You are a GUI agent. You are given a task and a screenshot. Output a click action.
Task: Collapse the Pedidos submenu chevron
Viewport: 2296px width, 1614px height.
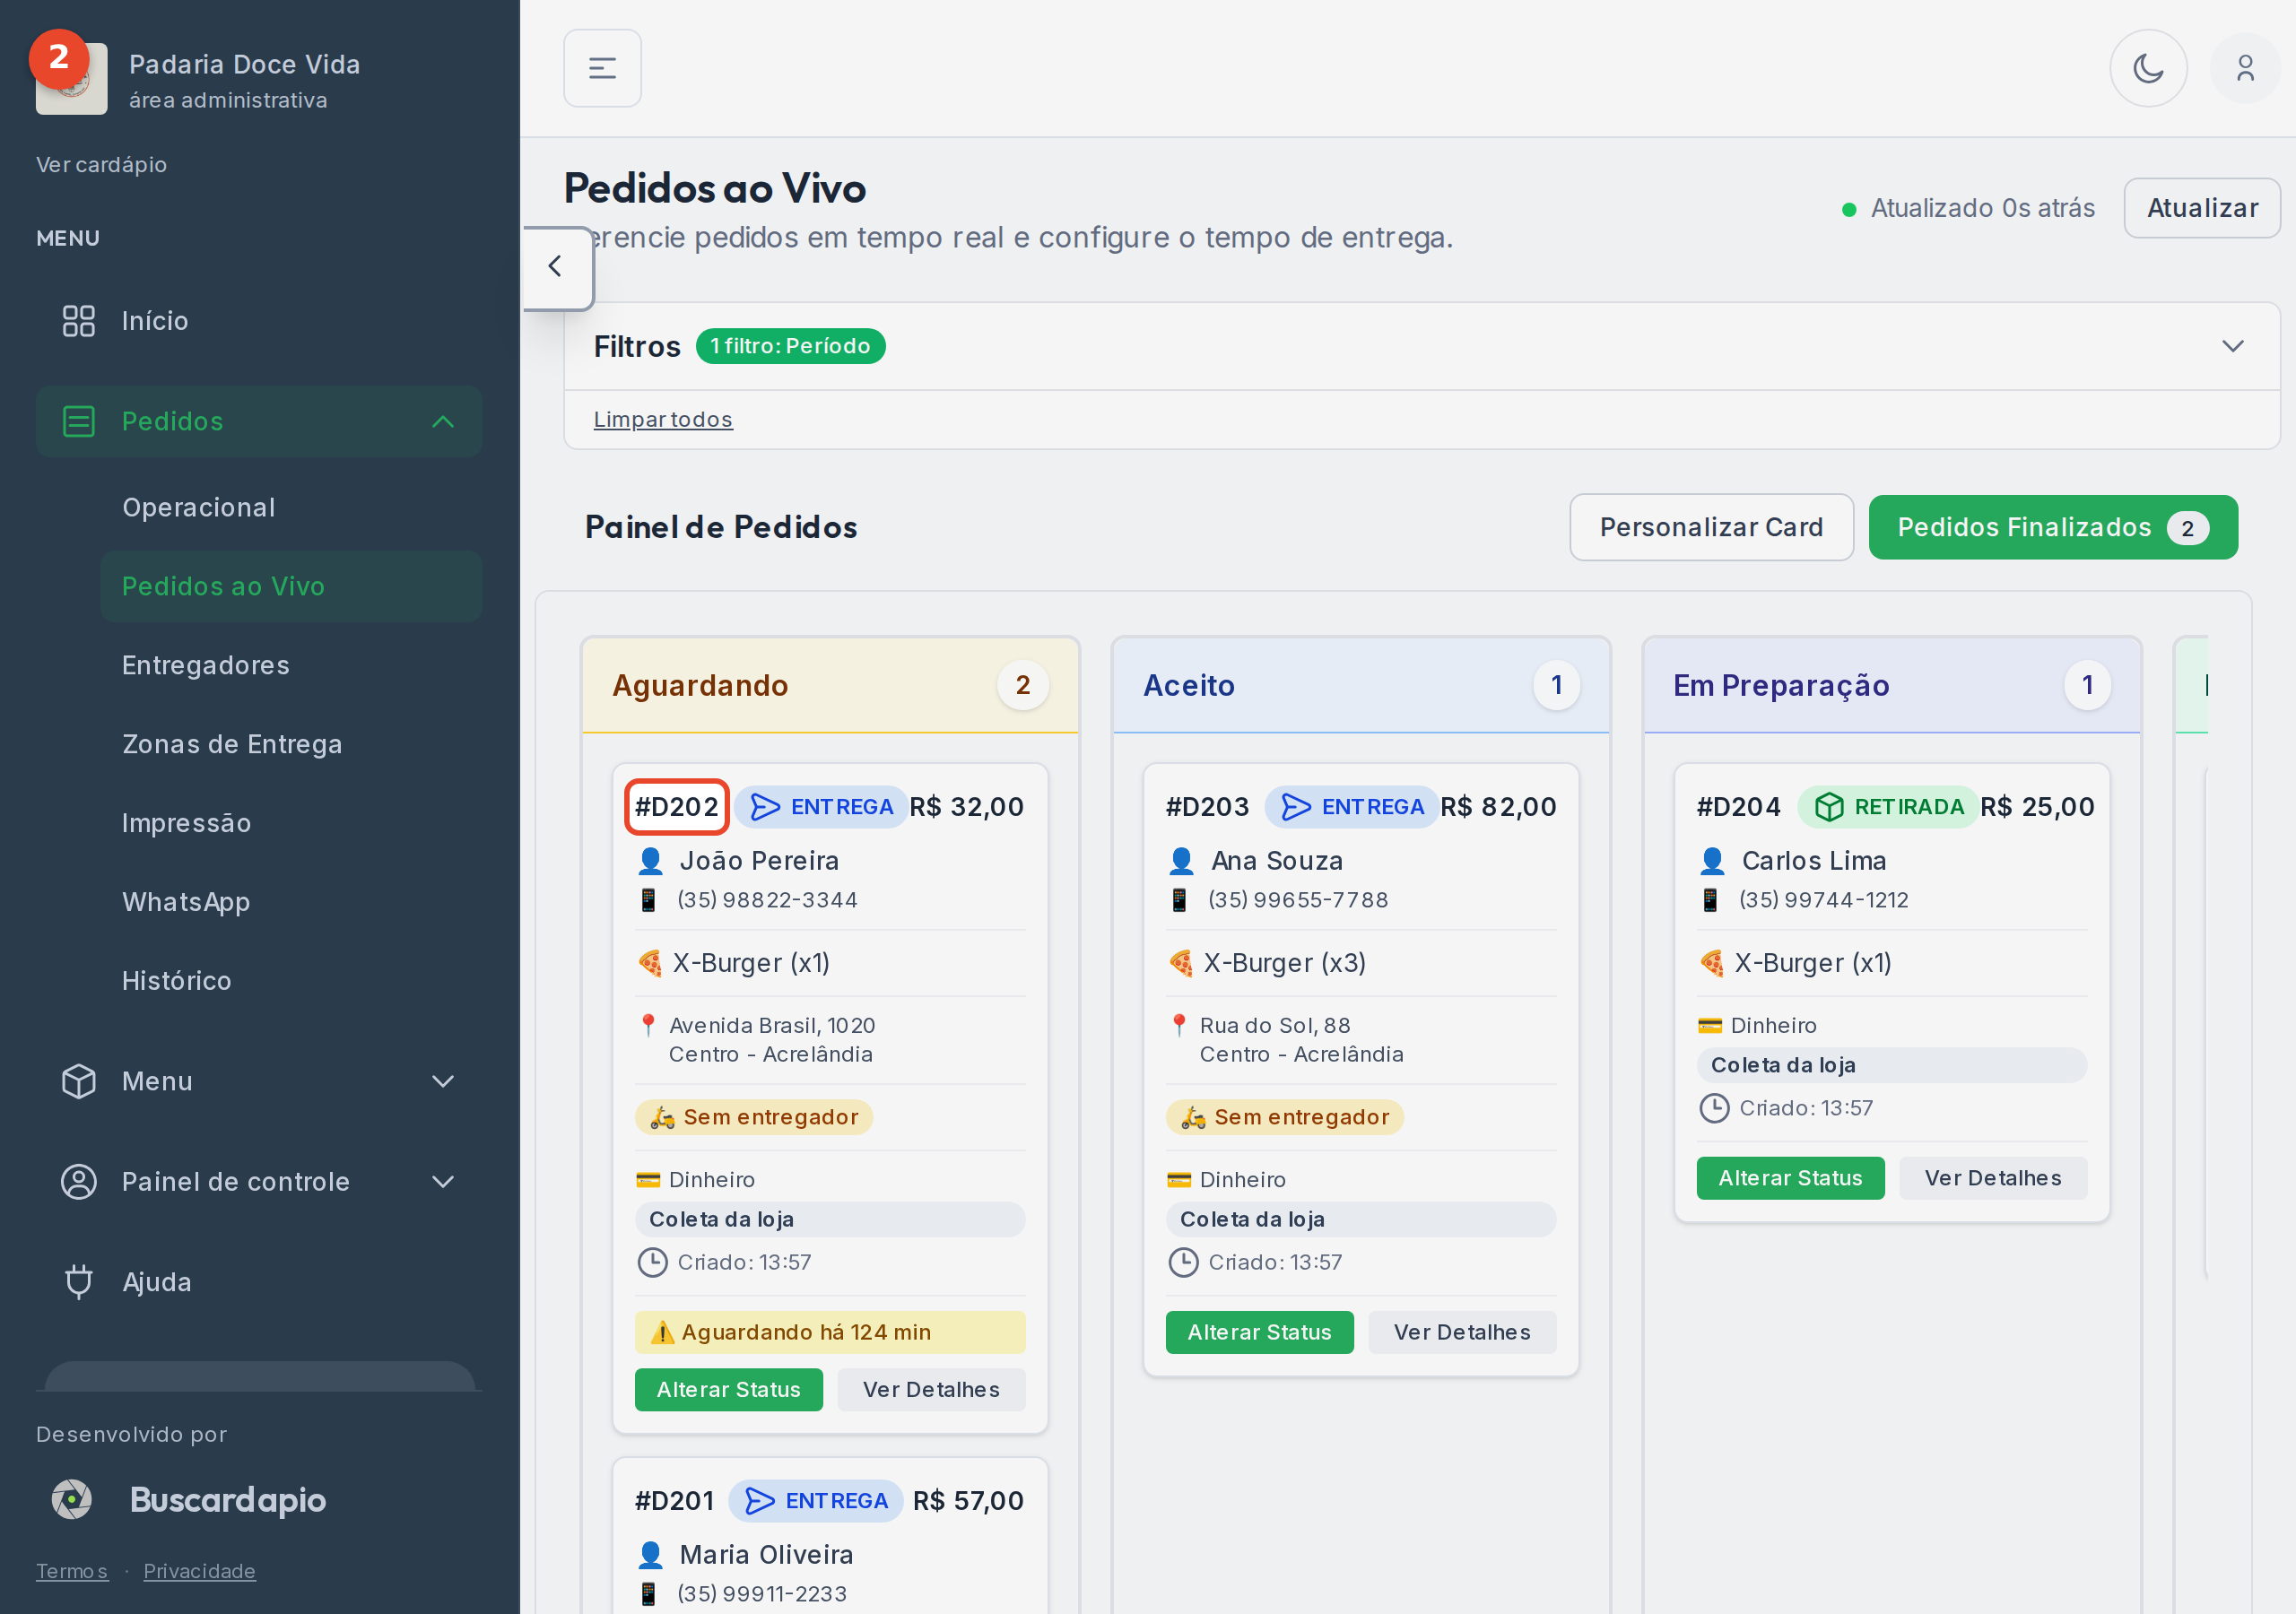tap(443, 421)
